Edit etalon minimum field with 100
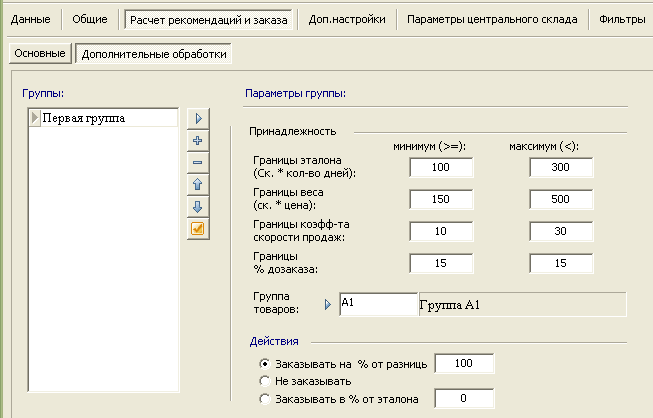The image size is (653, 418). 441,167
